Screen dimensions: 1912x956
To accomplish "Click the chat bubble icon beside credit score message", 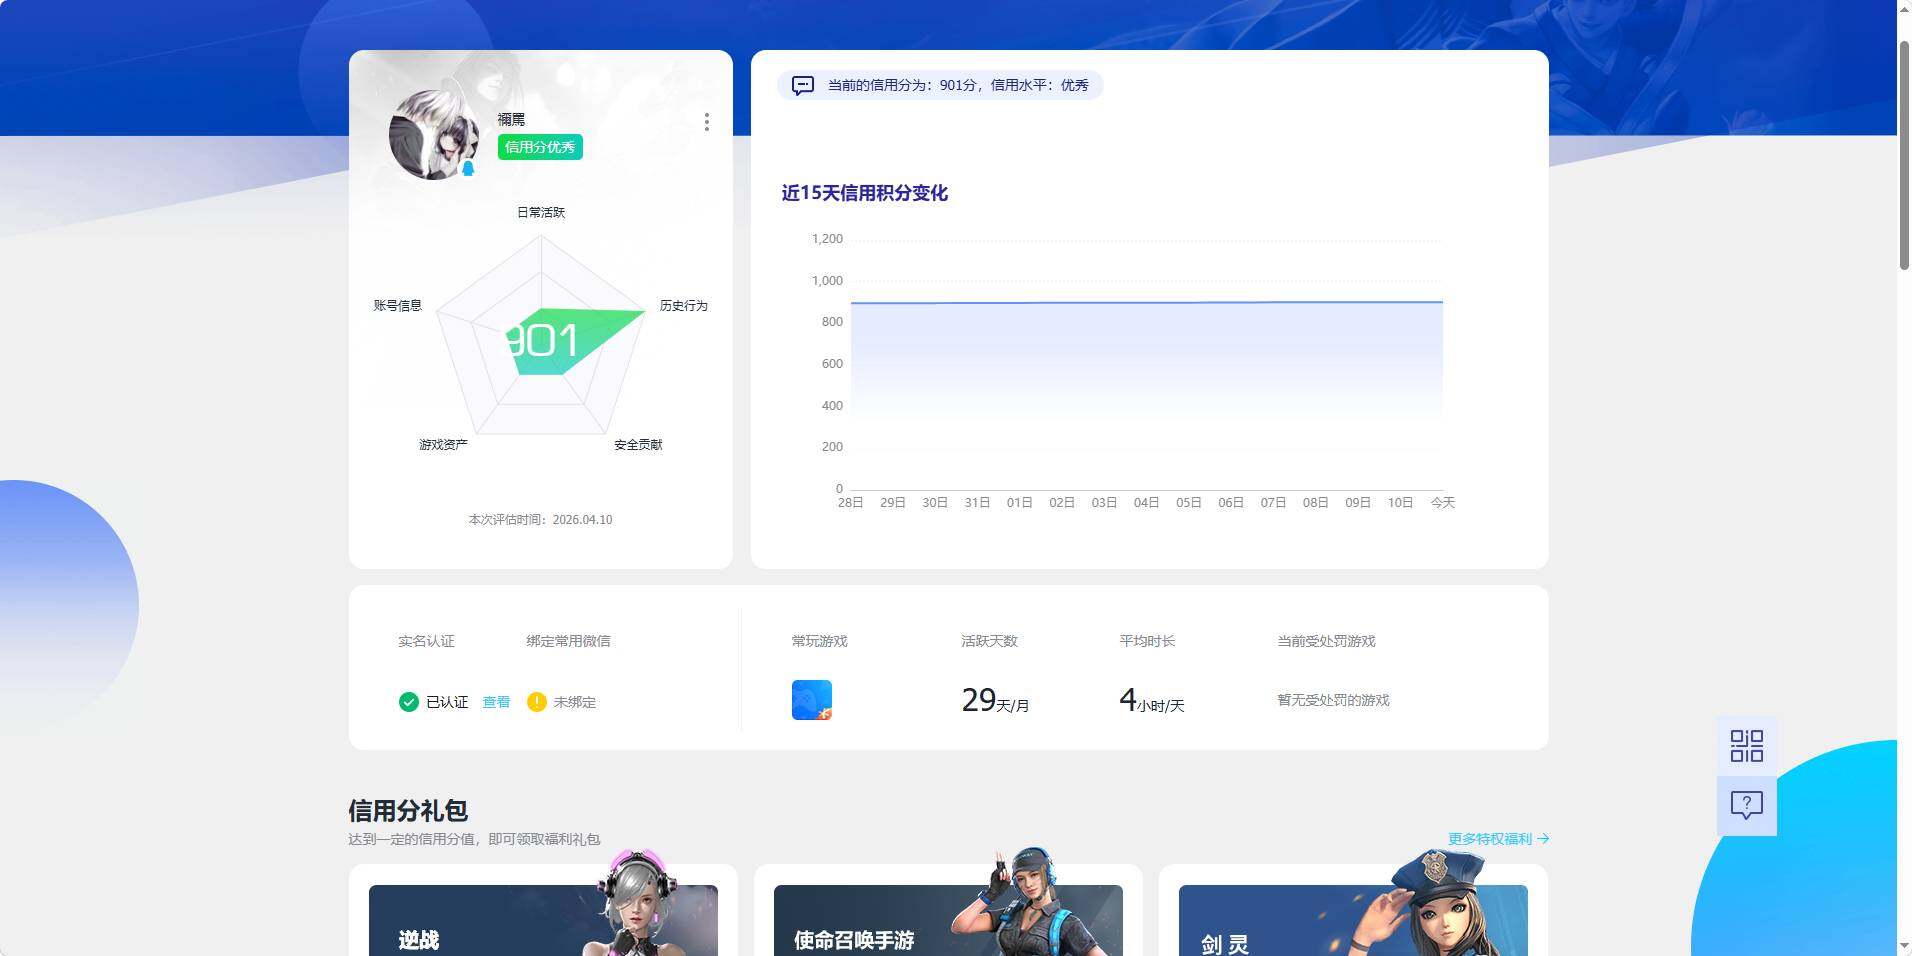I will click(x=803, y=86).
